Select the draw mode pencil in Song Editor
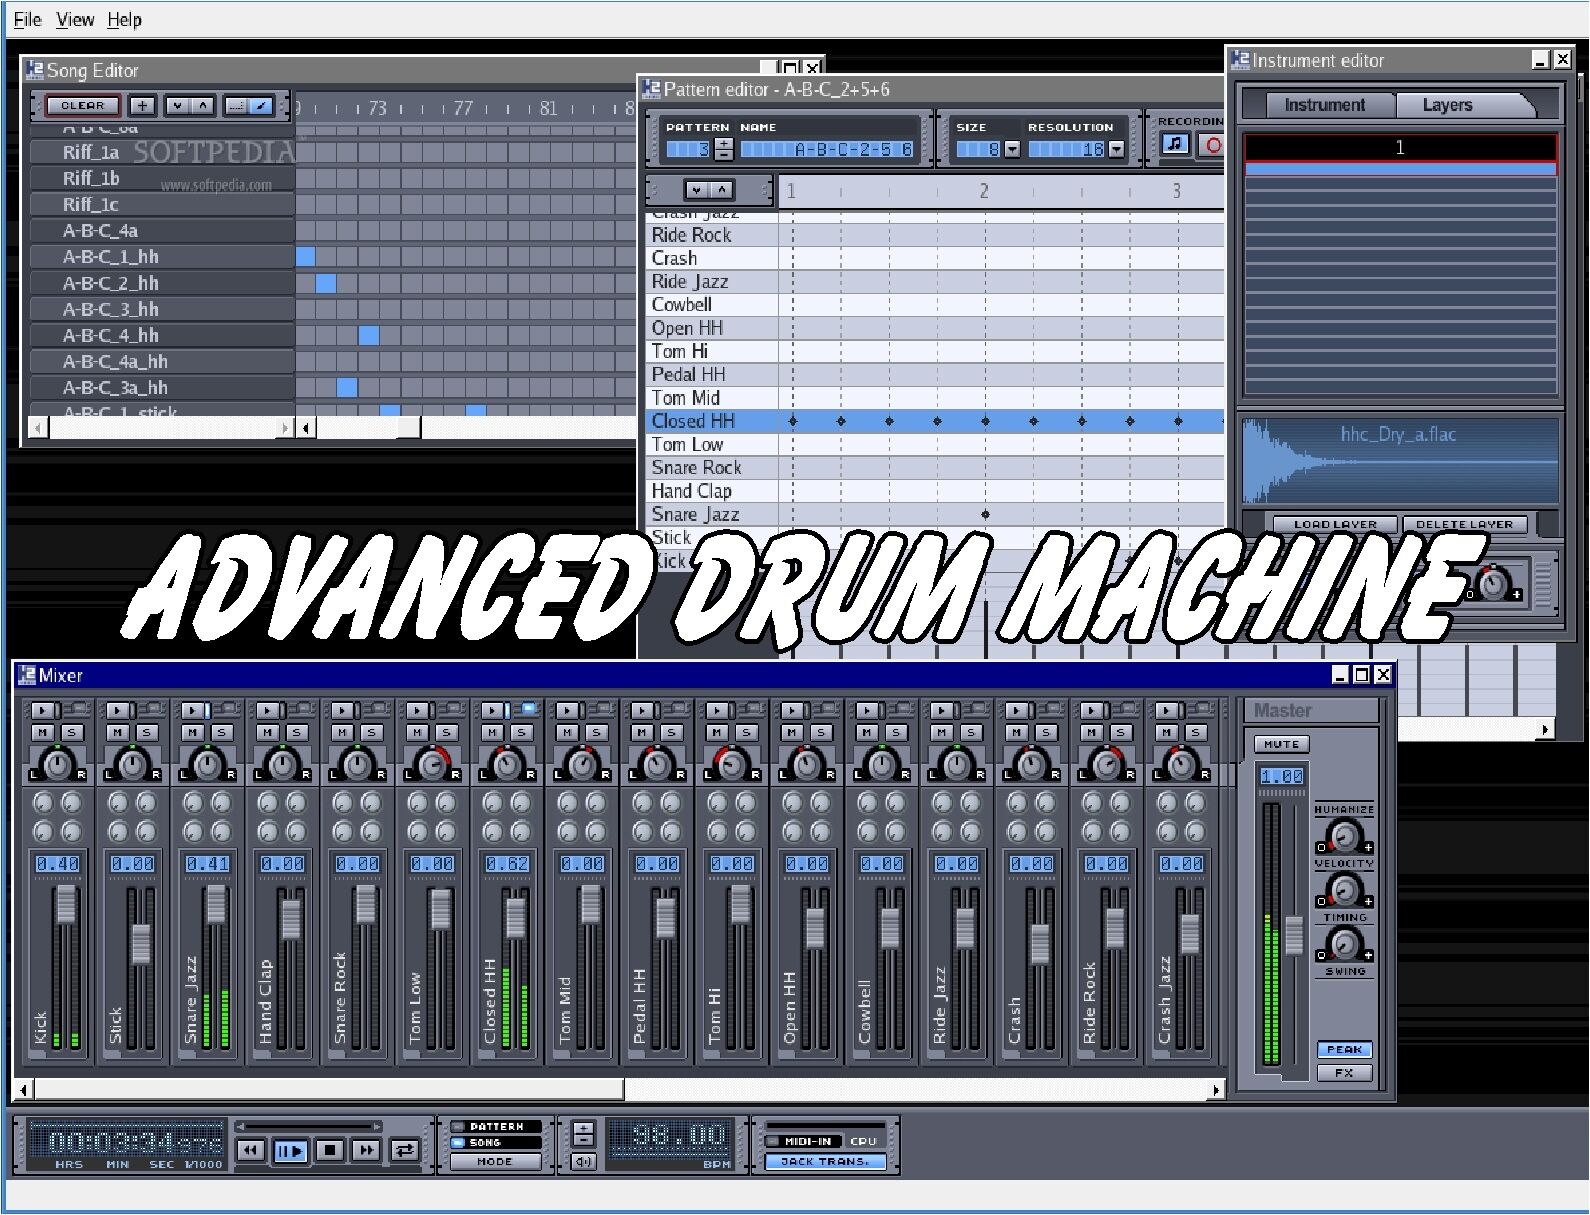1590x1215 pixels. 261,105
